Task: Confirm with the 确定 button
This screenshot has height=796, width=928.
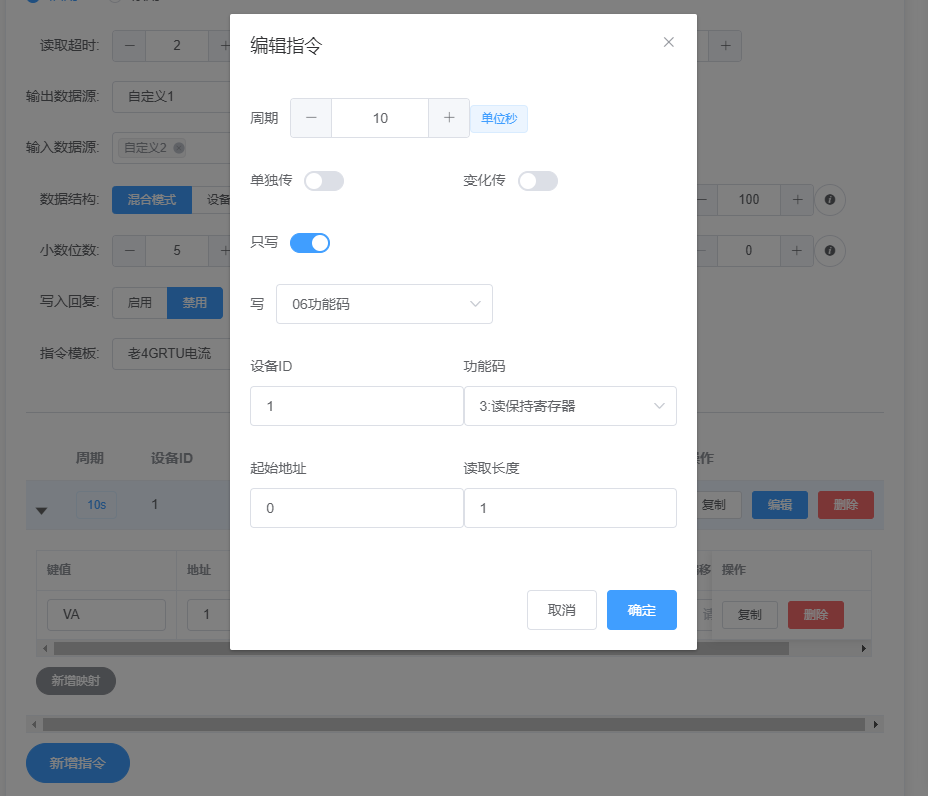Action: 641,610
